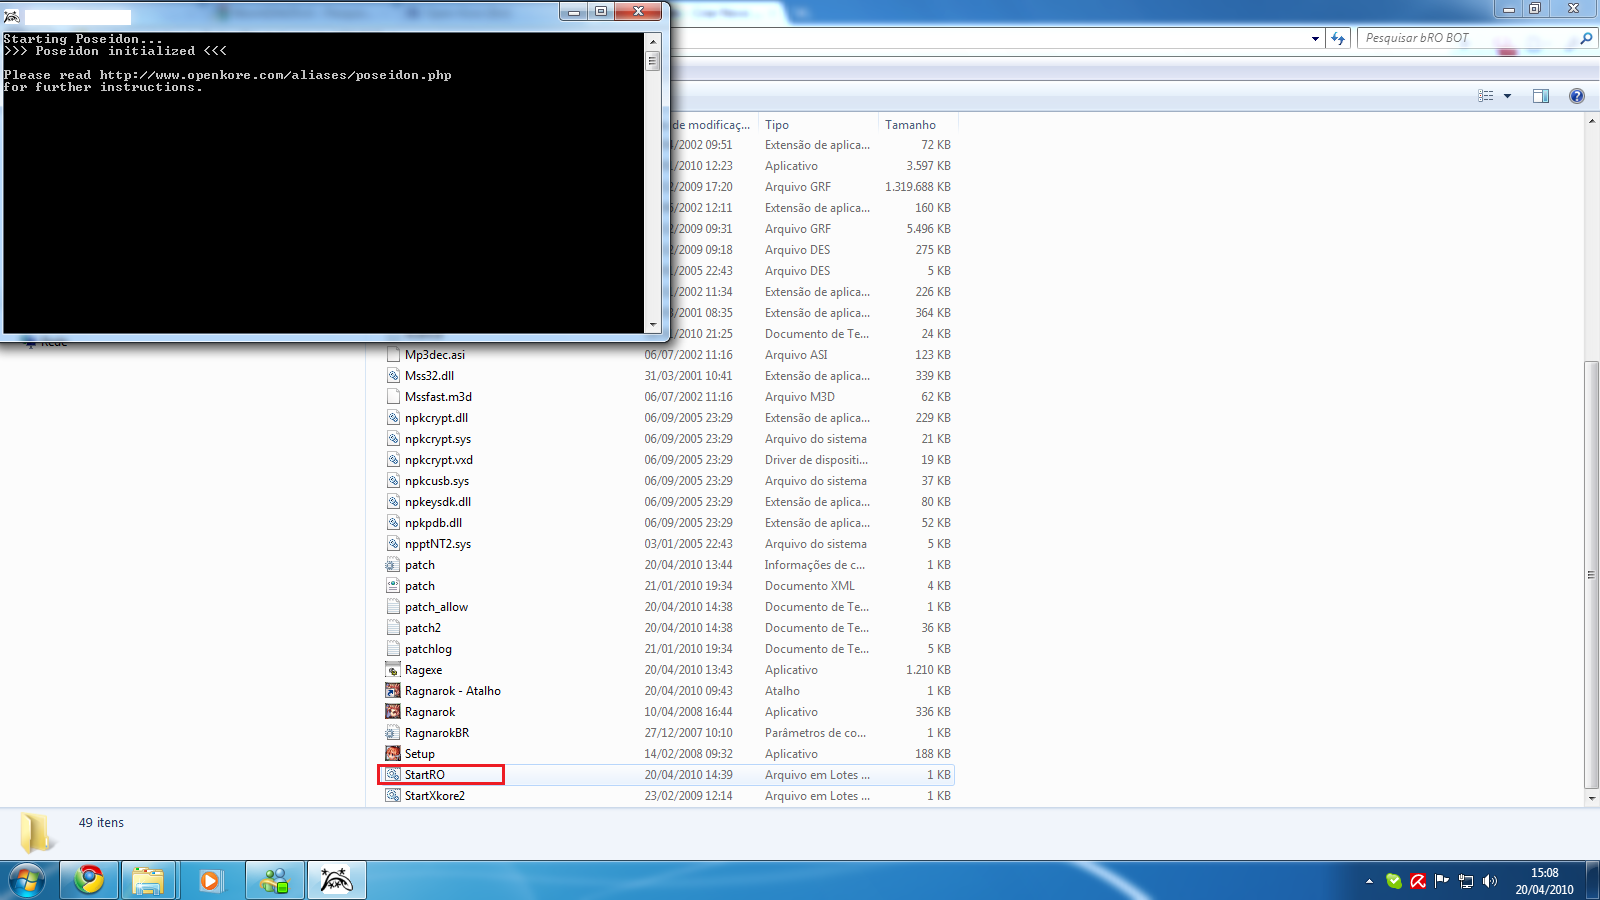Select the patch2 file name
The height and width of the screenshot is (900, 1600).
point(423,628)
